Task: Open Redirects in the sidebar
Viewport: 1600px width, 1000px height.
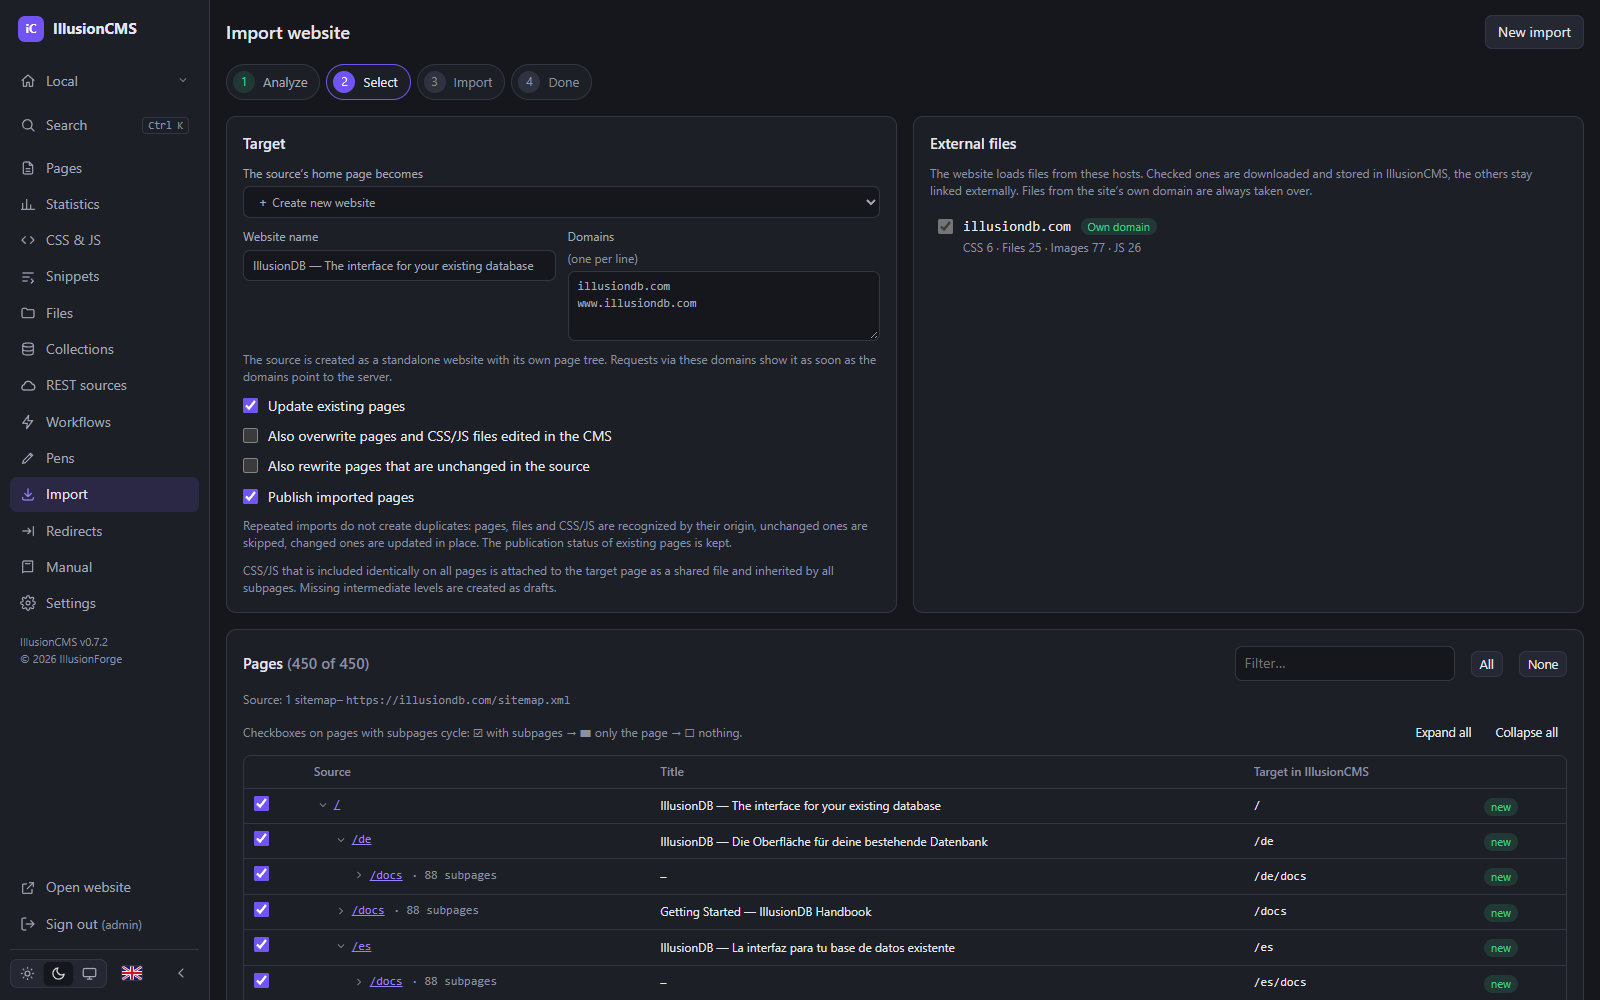Action: [74, 531]
